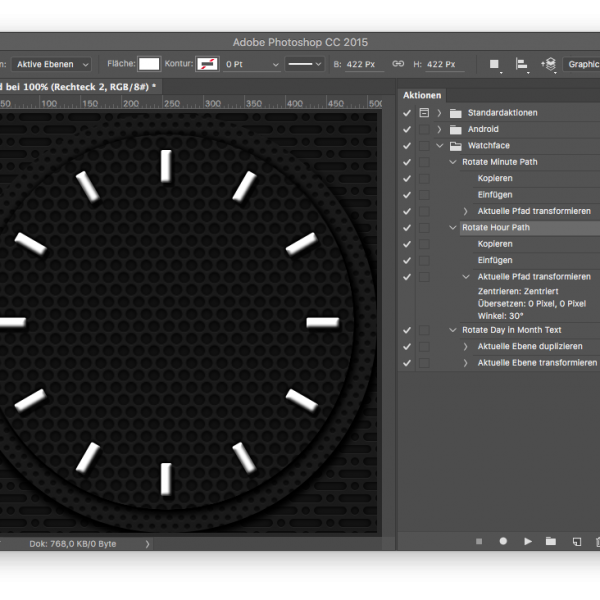This screenshot has width=600, height=600.
Task: Select the Watchface folder icon
Action: (x=455, y=146)
